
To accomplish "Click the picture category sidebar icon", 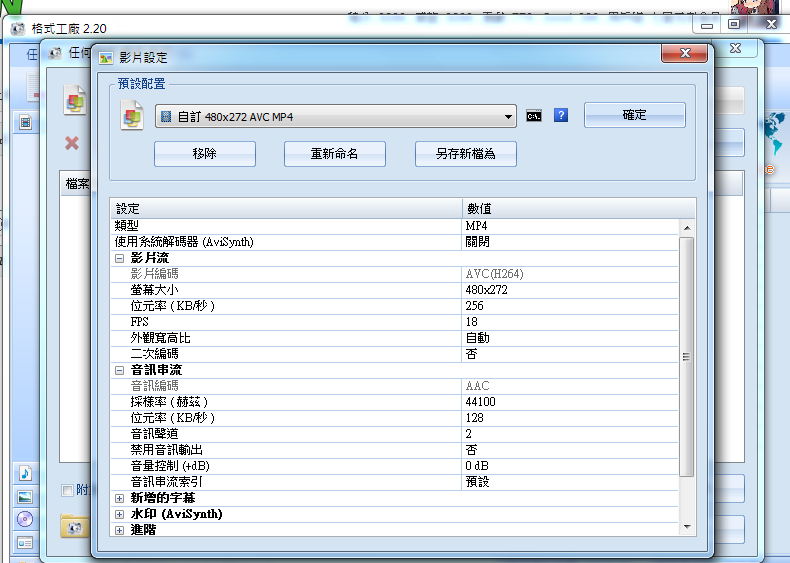I will tap(25, 496).
